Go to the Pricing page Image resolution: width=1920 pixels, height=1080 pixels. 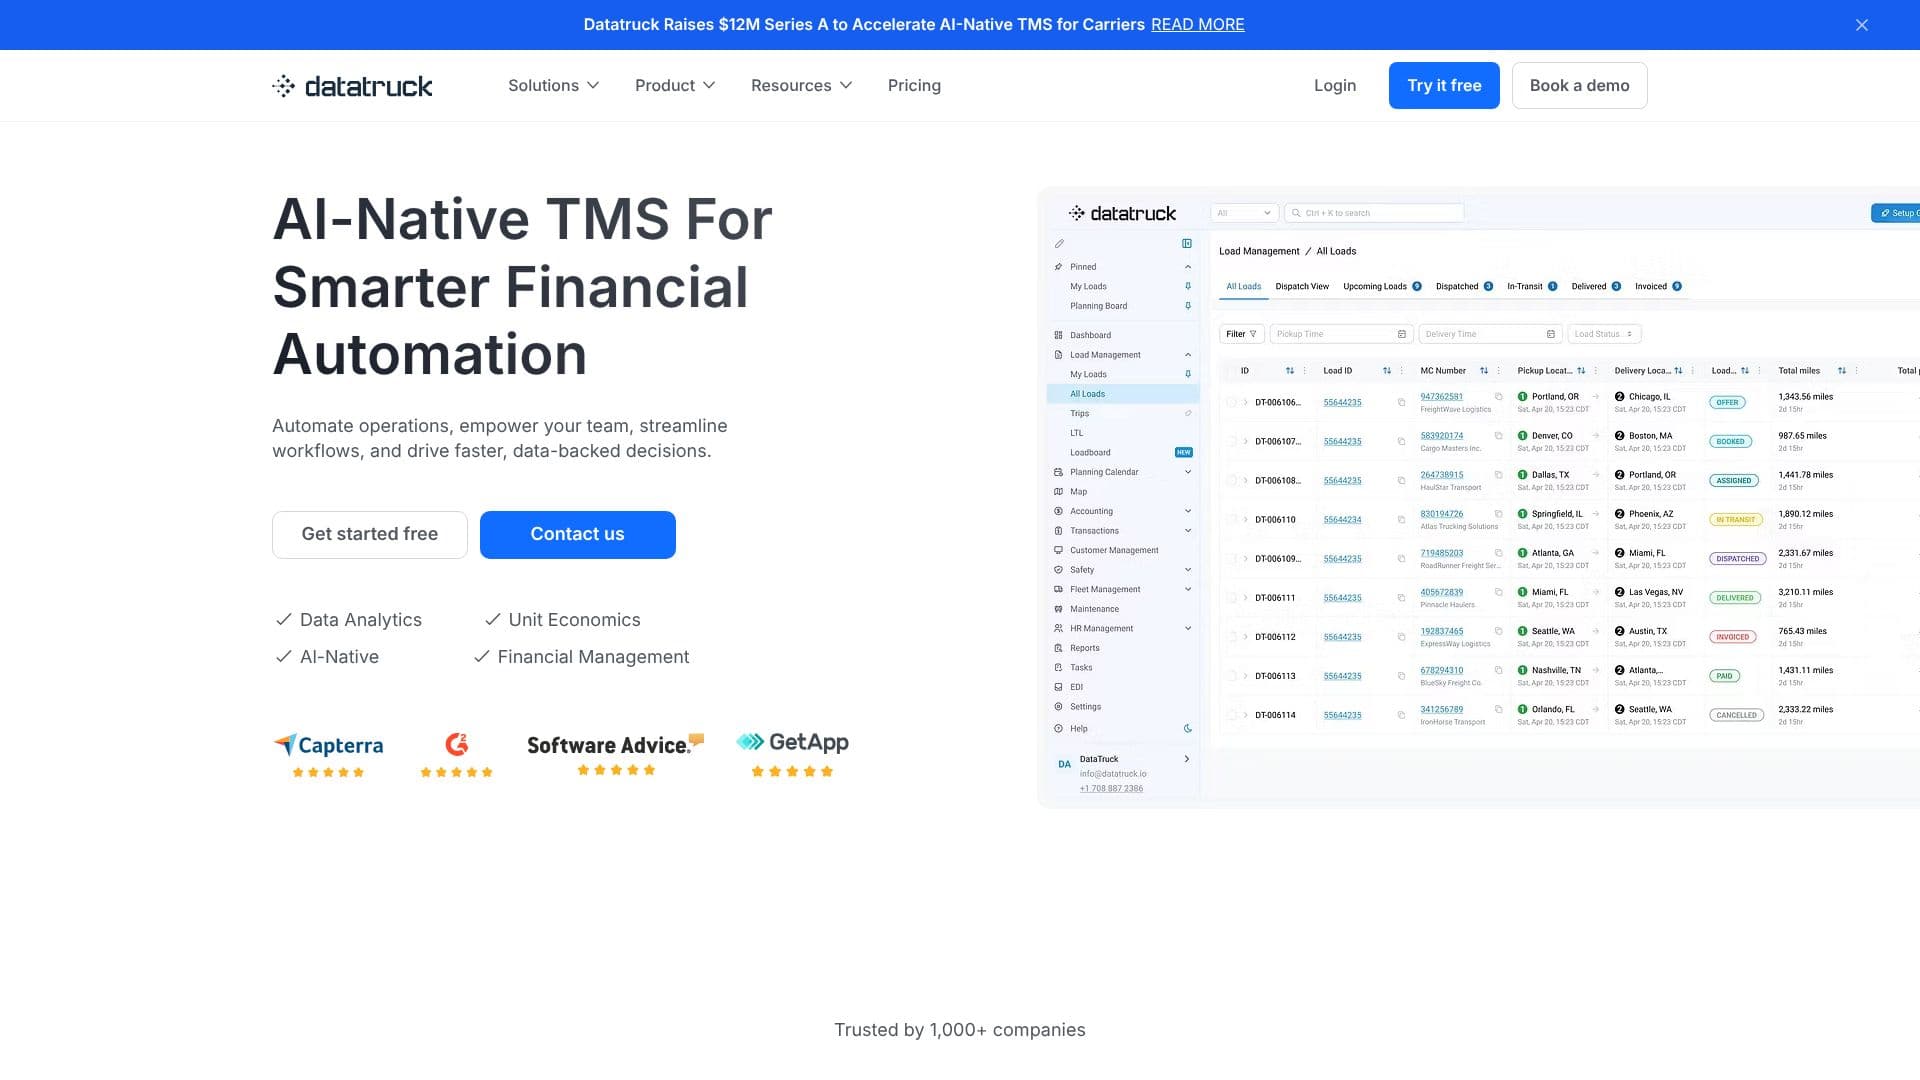pos(914,85)
